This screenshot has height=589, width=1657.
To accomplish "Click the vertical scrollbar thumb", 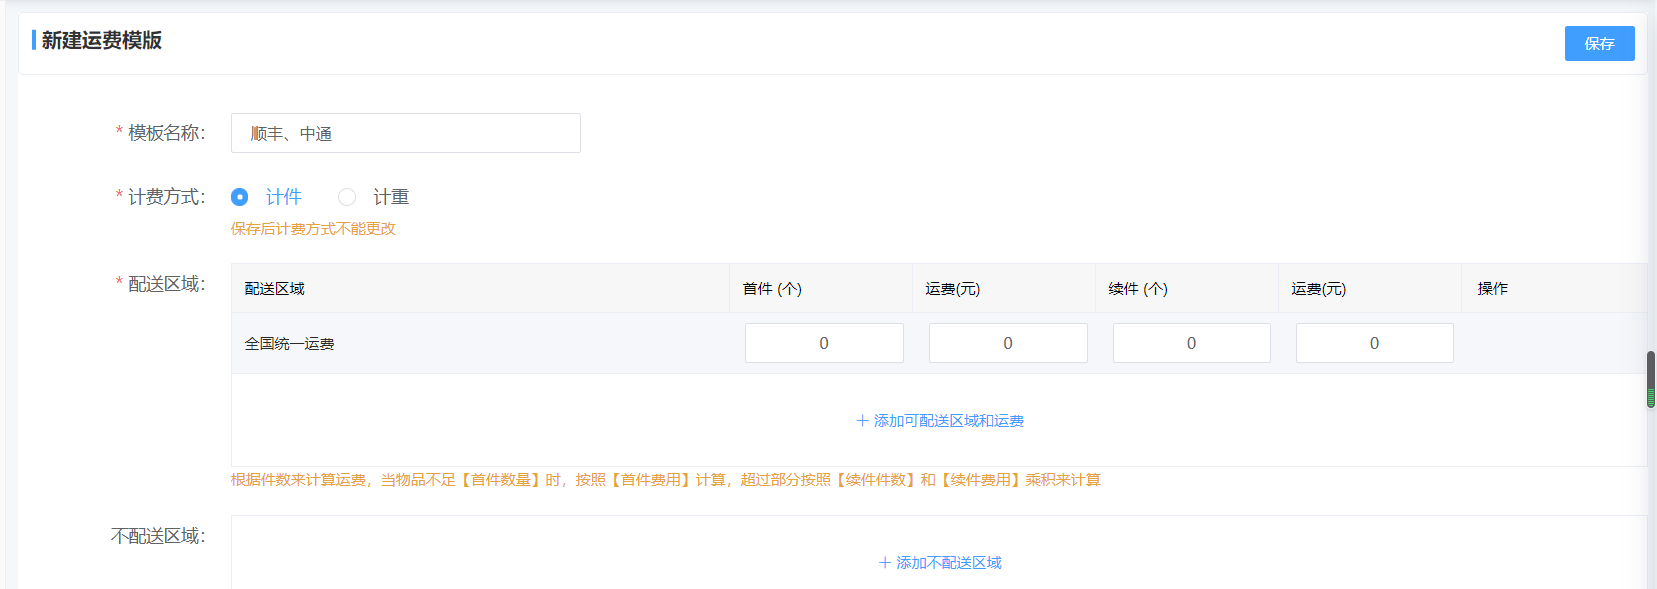I will (x=1650, y=379).
